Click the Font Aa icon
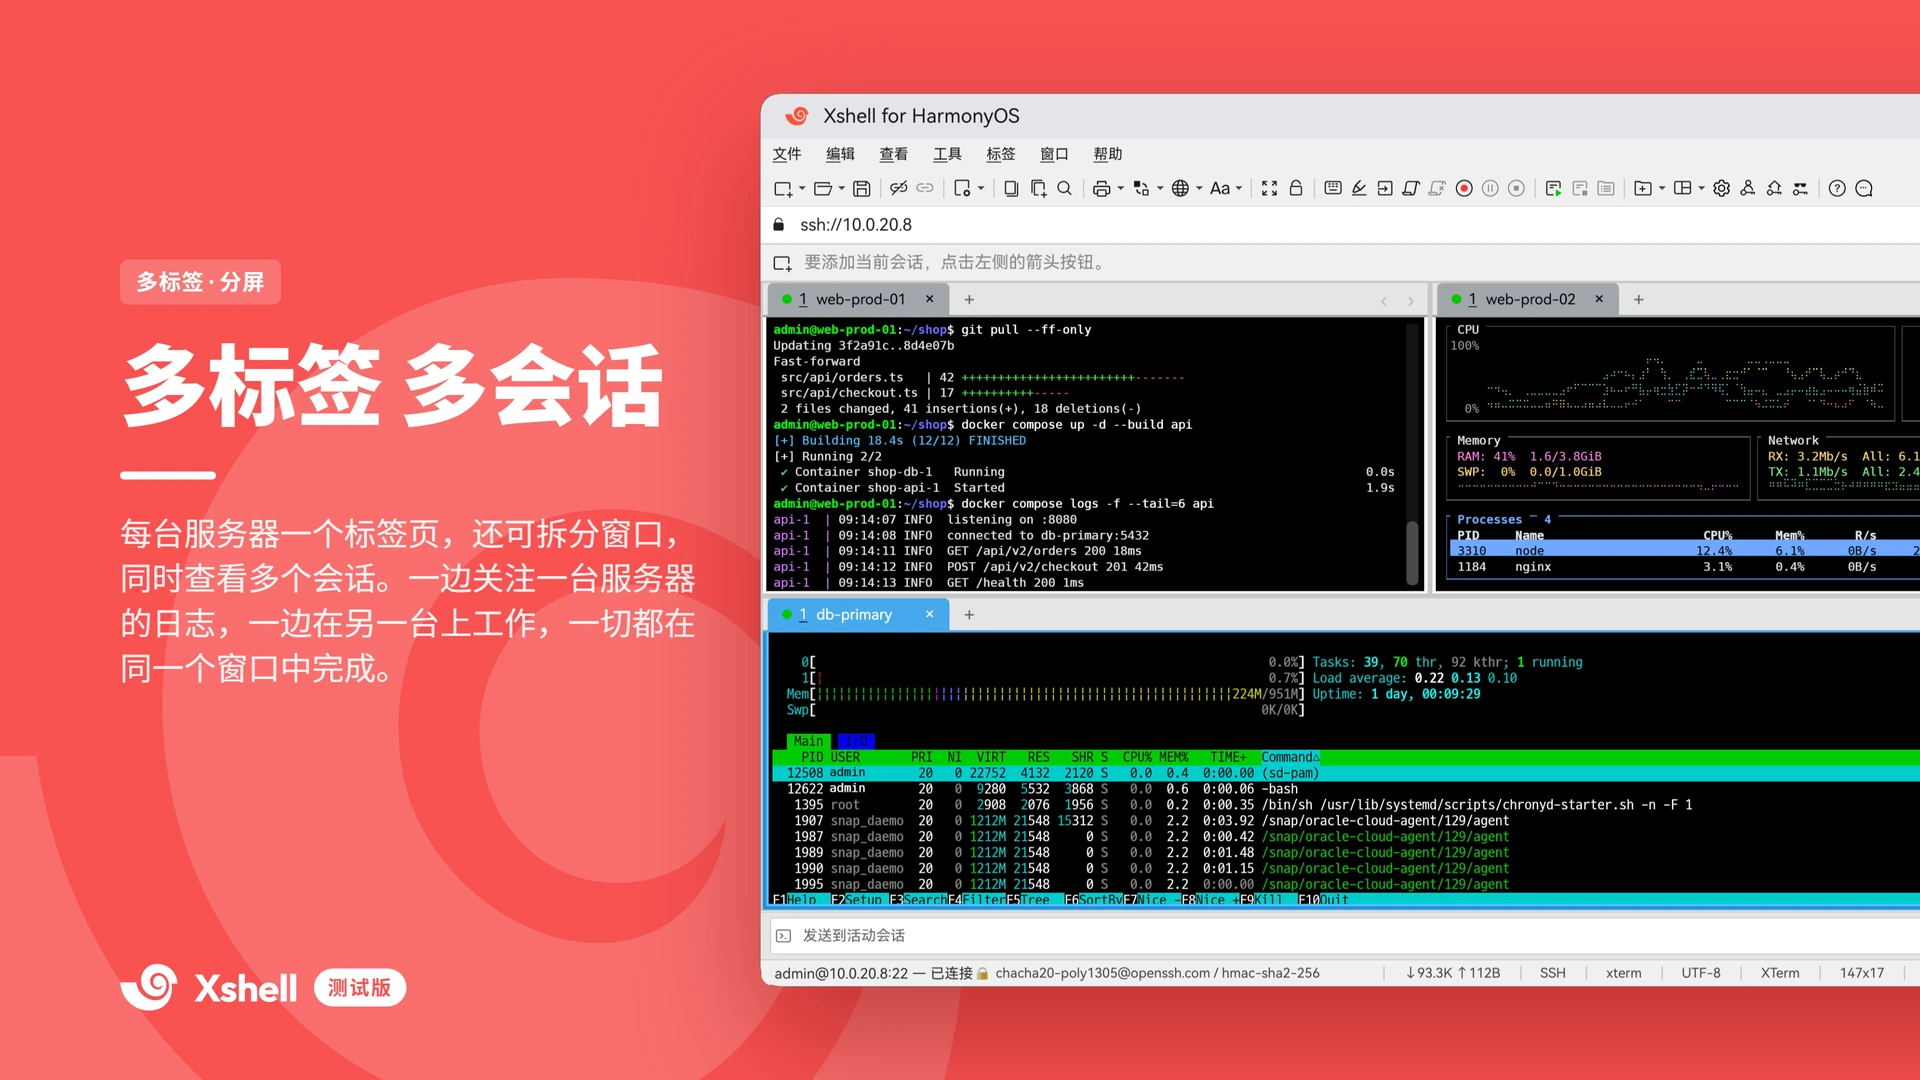 pos(1220,188)
